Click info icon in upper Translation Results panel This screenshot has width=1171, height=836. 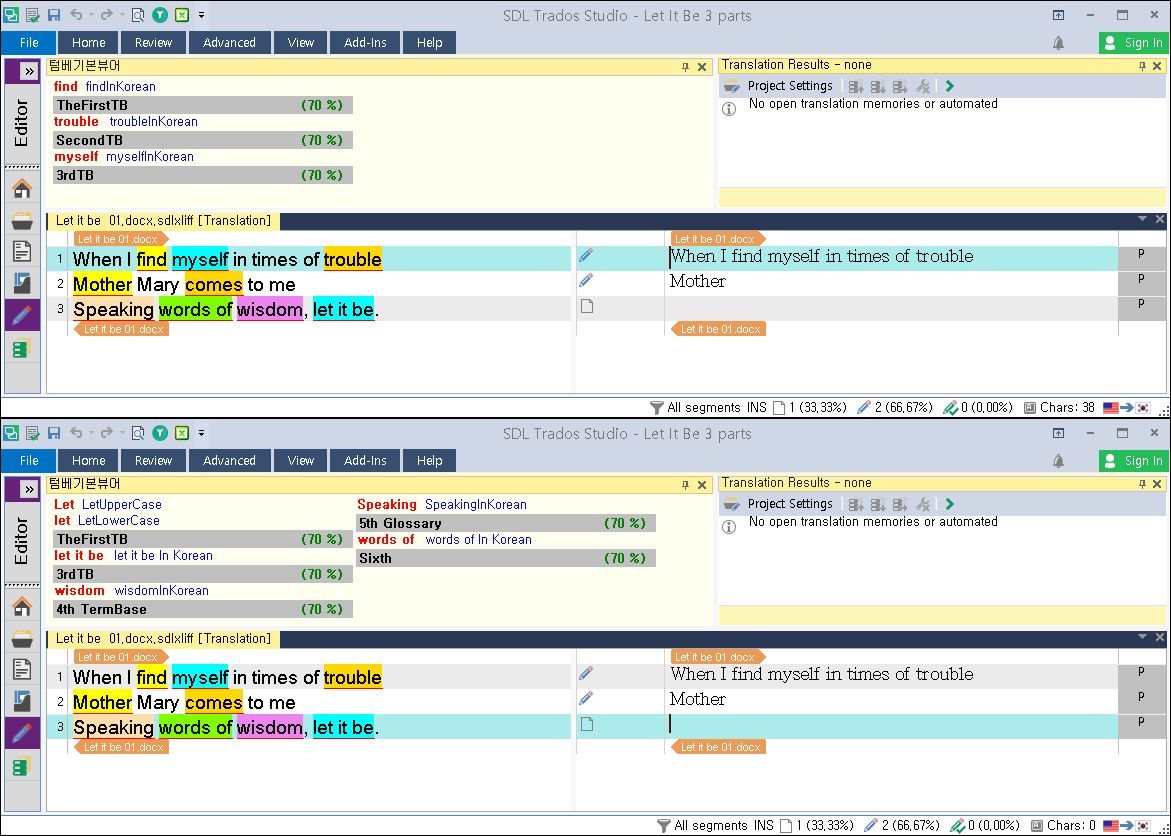pos(729,108)
